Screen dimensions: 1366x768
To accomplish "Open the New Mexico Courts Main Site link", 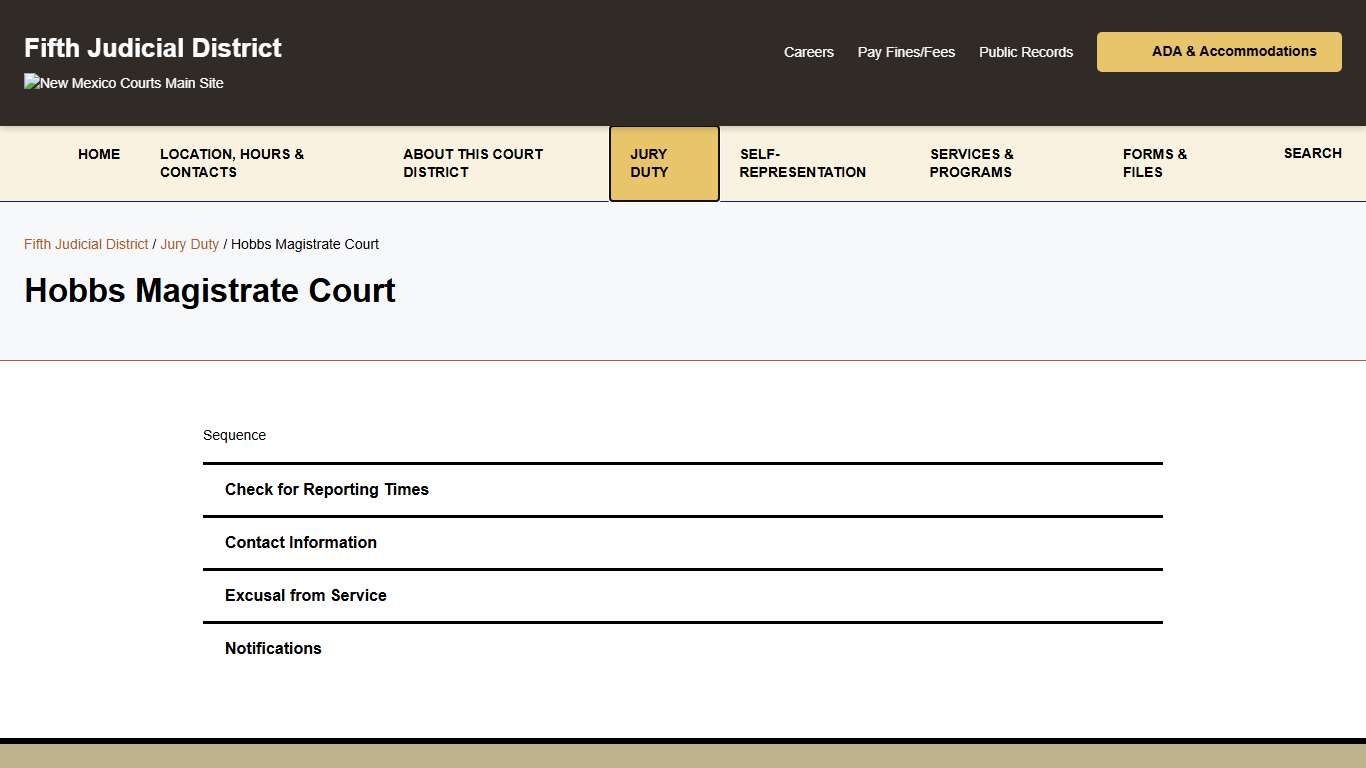I will pos(123,83).
